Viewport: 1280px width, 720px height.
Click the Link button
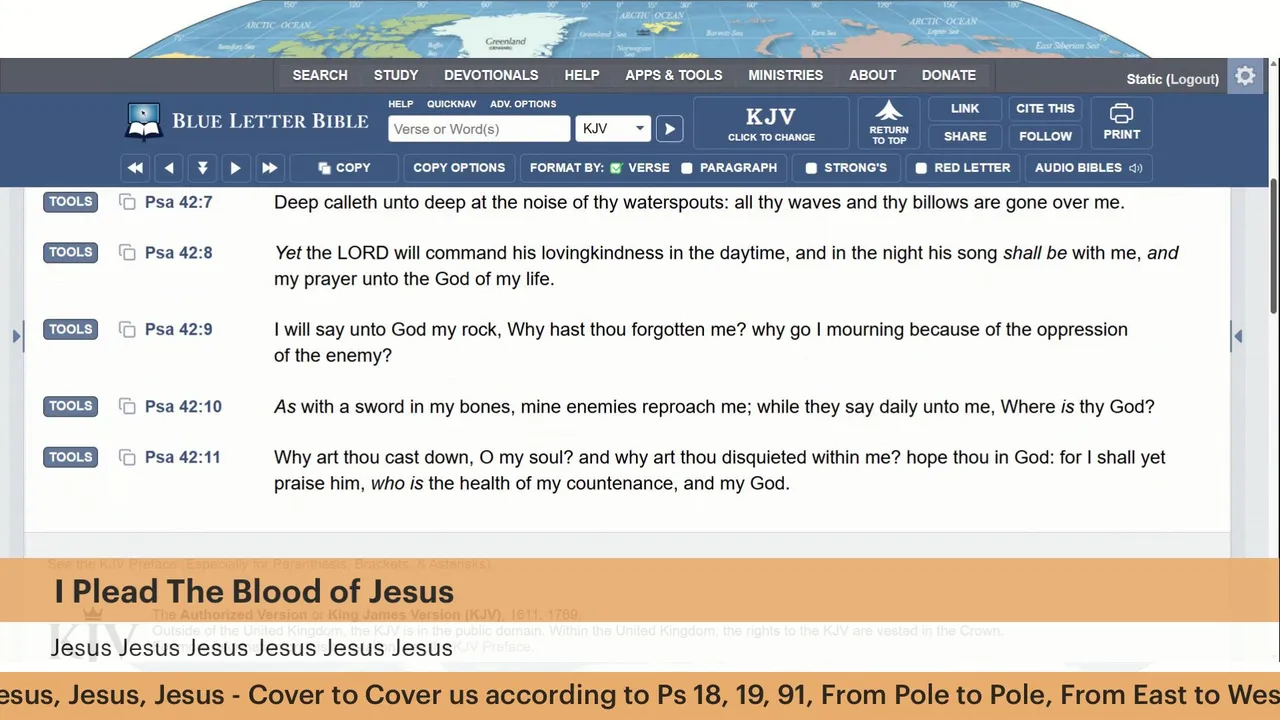[x=965, y=108]
